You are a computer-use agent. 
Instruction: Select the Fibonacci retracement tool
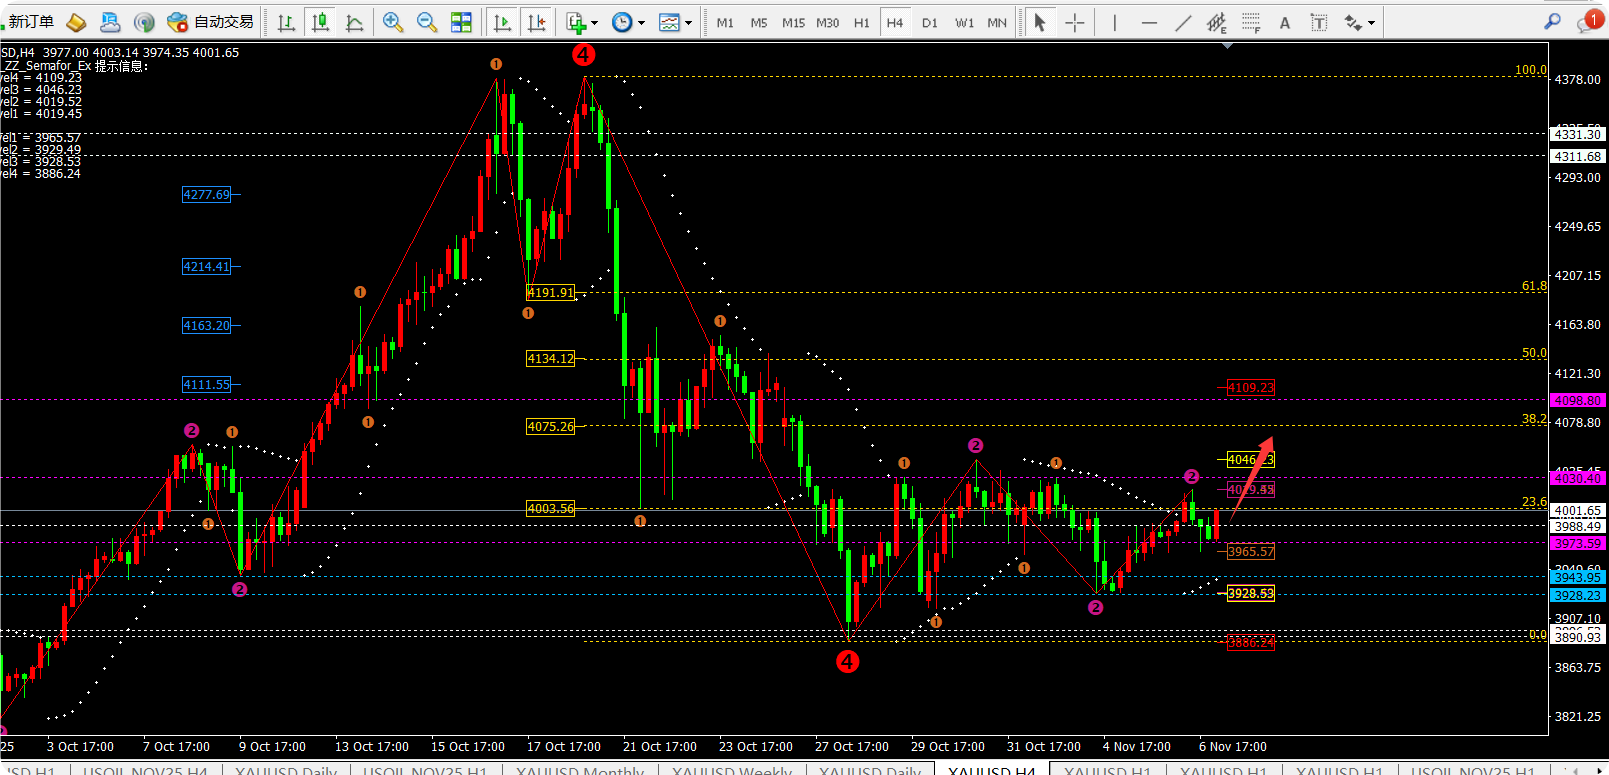tap(1251, 22)
